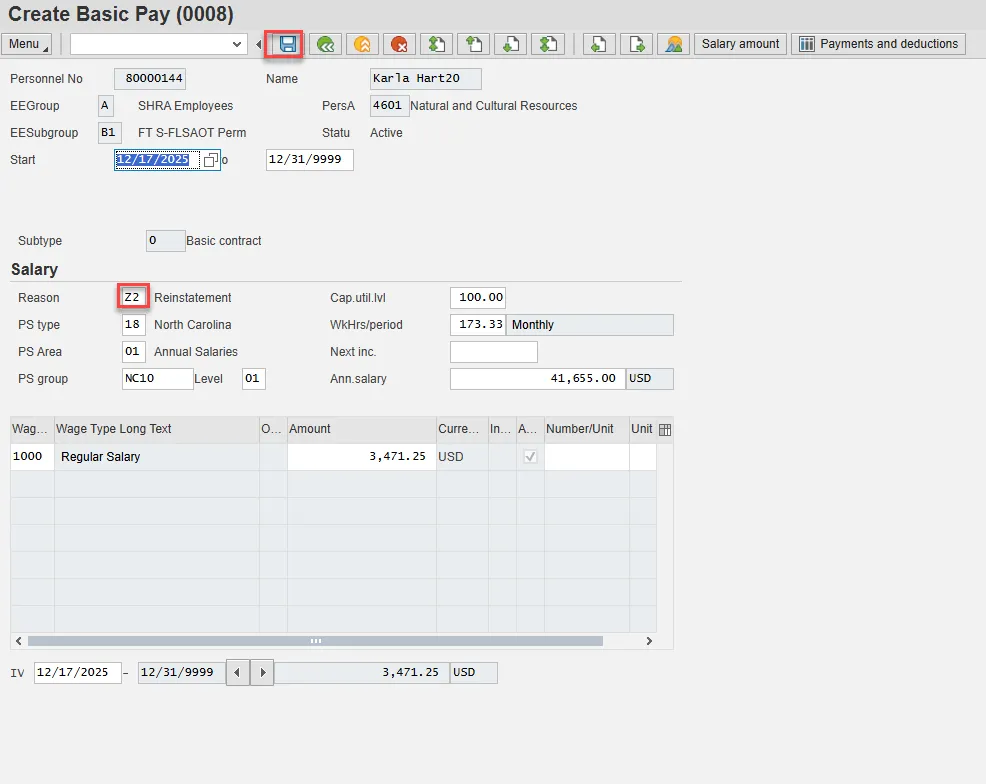Click the Save (floppy disk) icon
Viewport: 986px width, 784px height.
coord(288,44)
